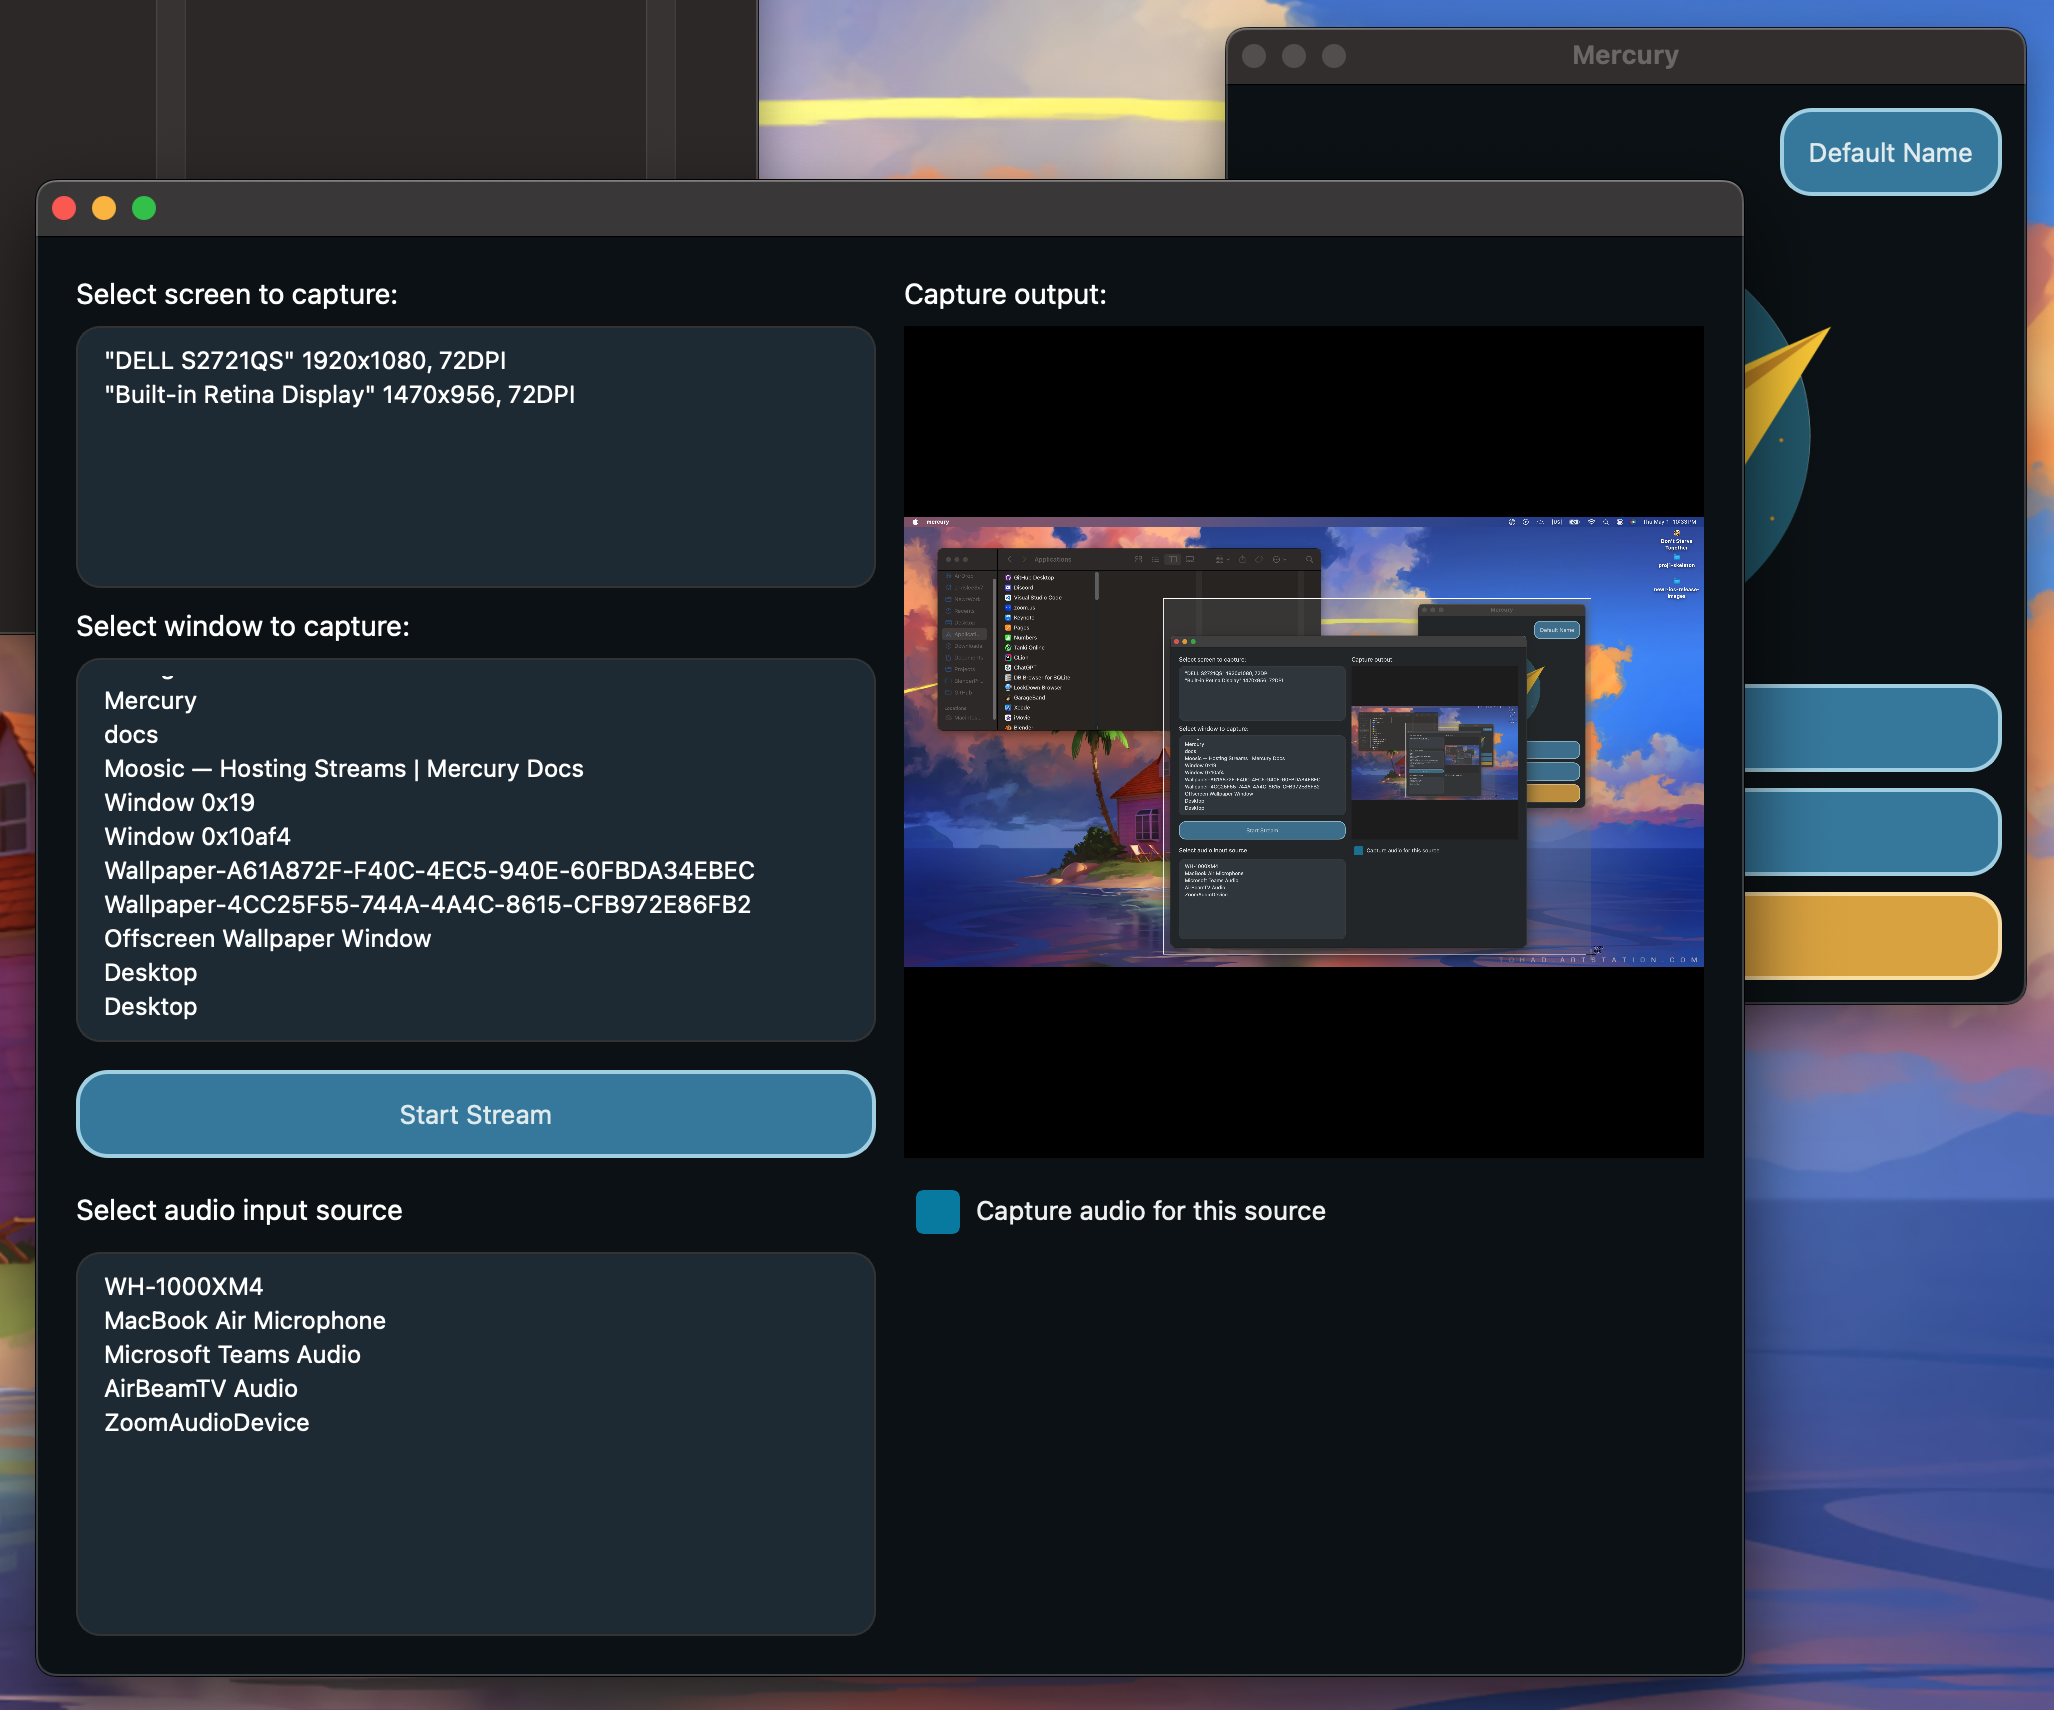Click the green fullscreen window button
This screenshot has width=2054, height=1710.
[x=144, y=208]
